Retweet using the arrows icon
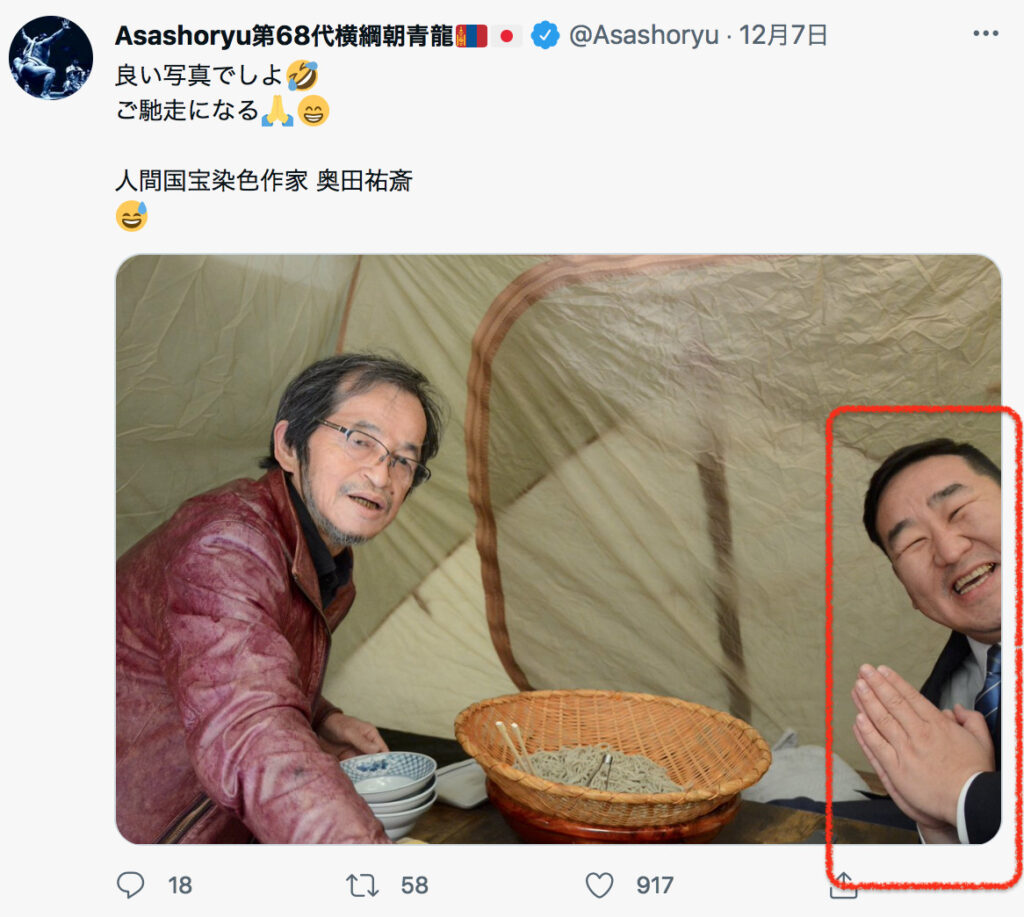Screen dimensions: 1024x917 (362, 886)
